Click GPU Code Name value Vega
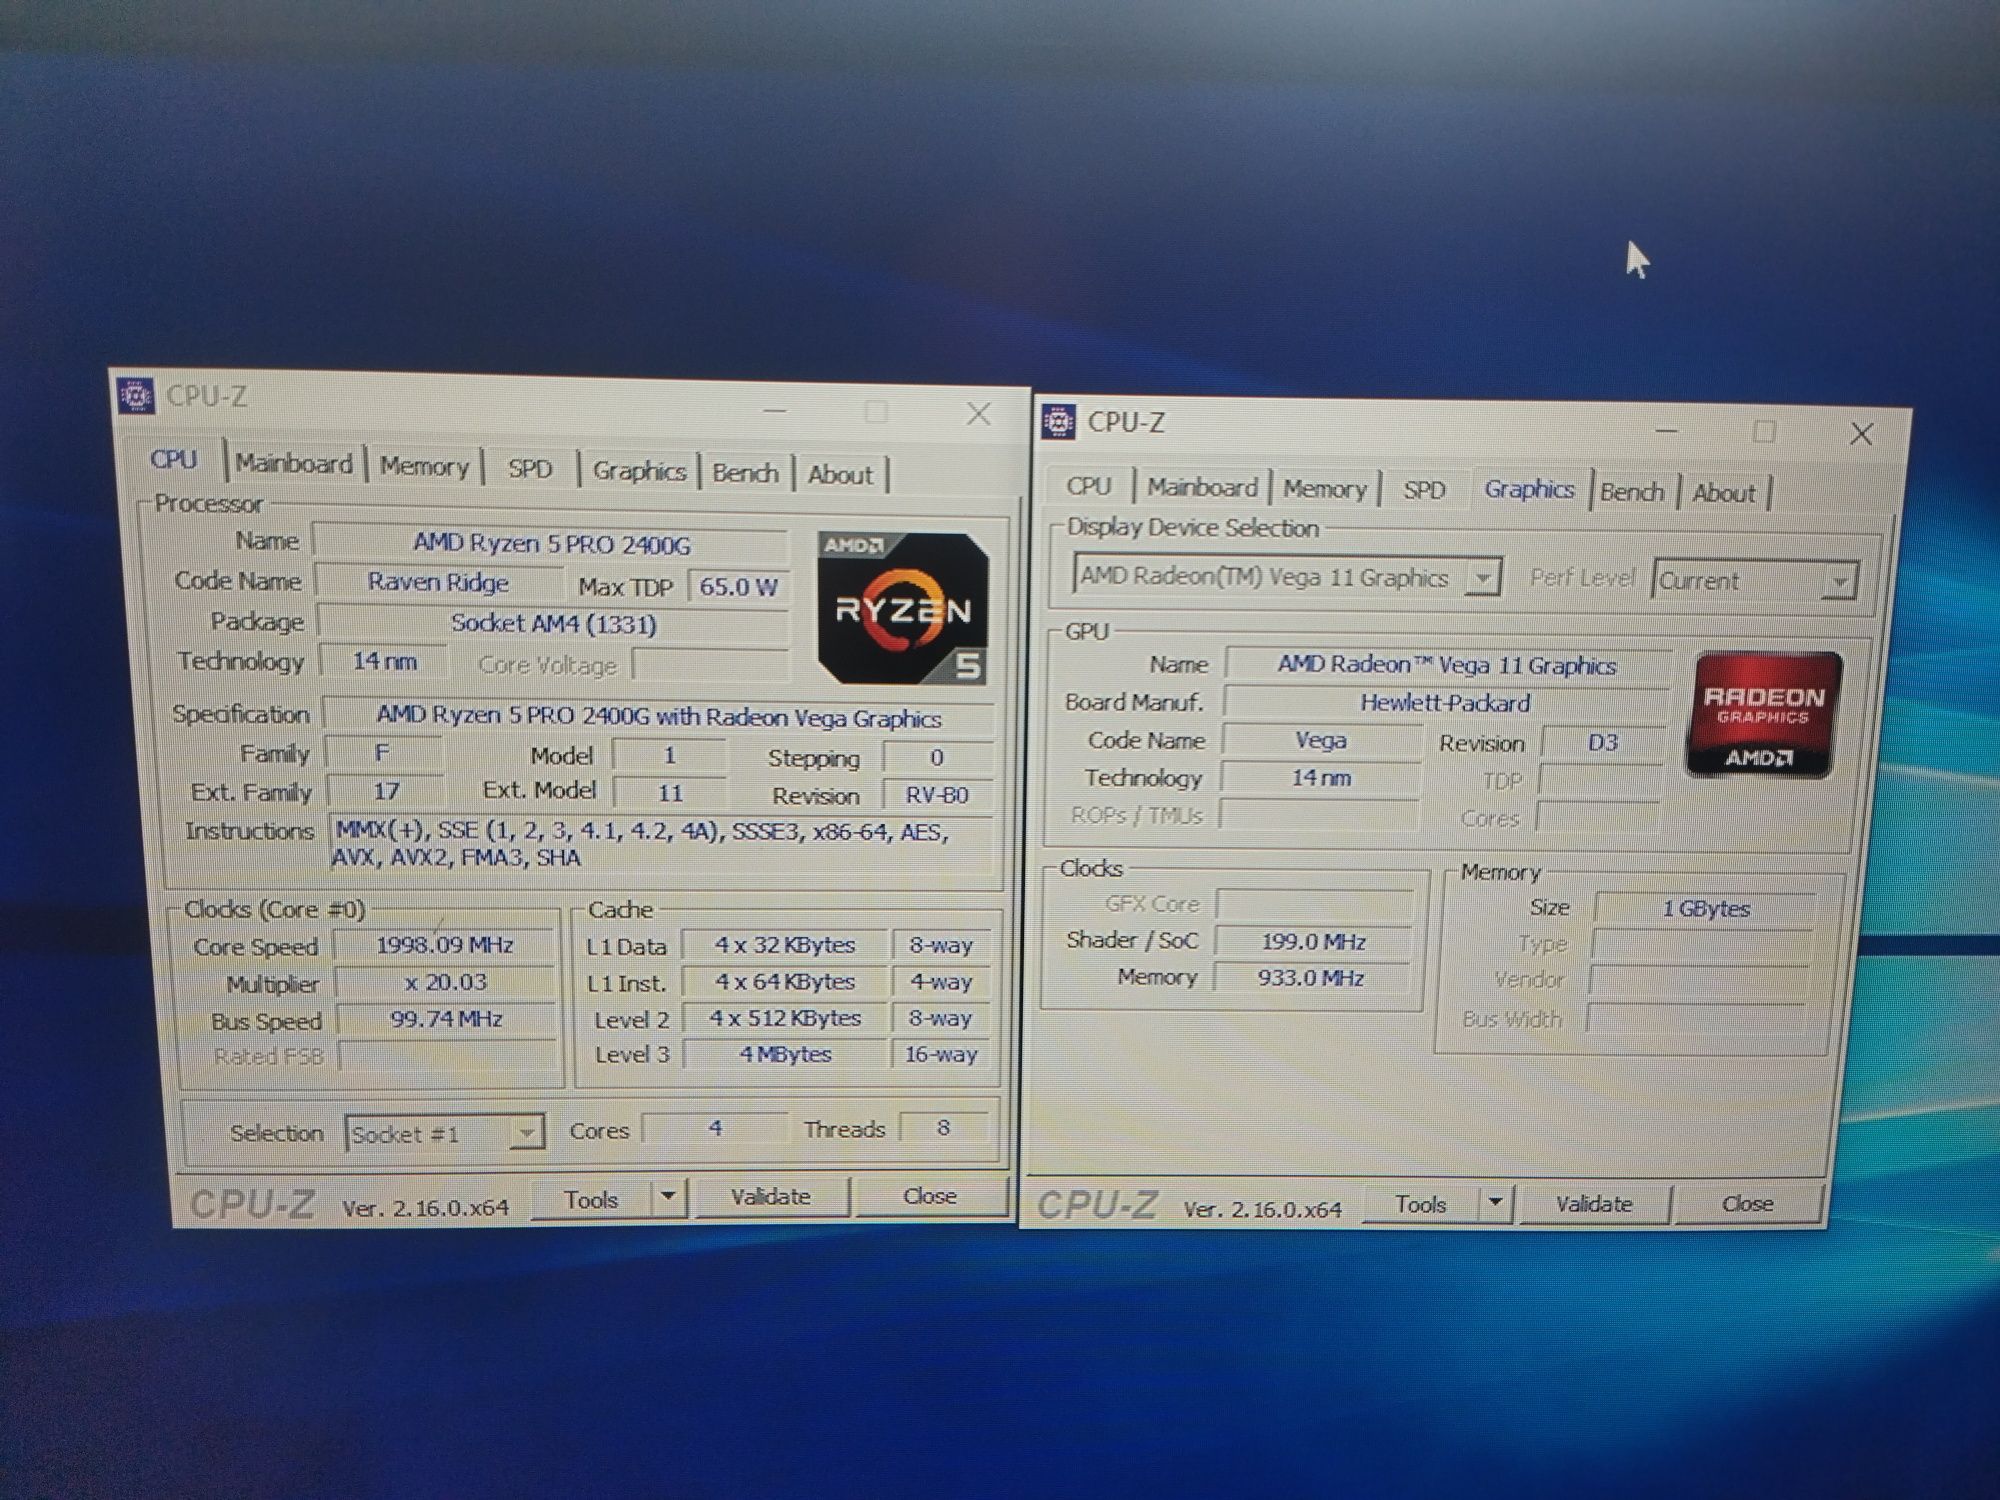The height and width of the screenshot is (1500, 2000). pos(1320,740)
